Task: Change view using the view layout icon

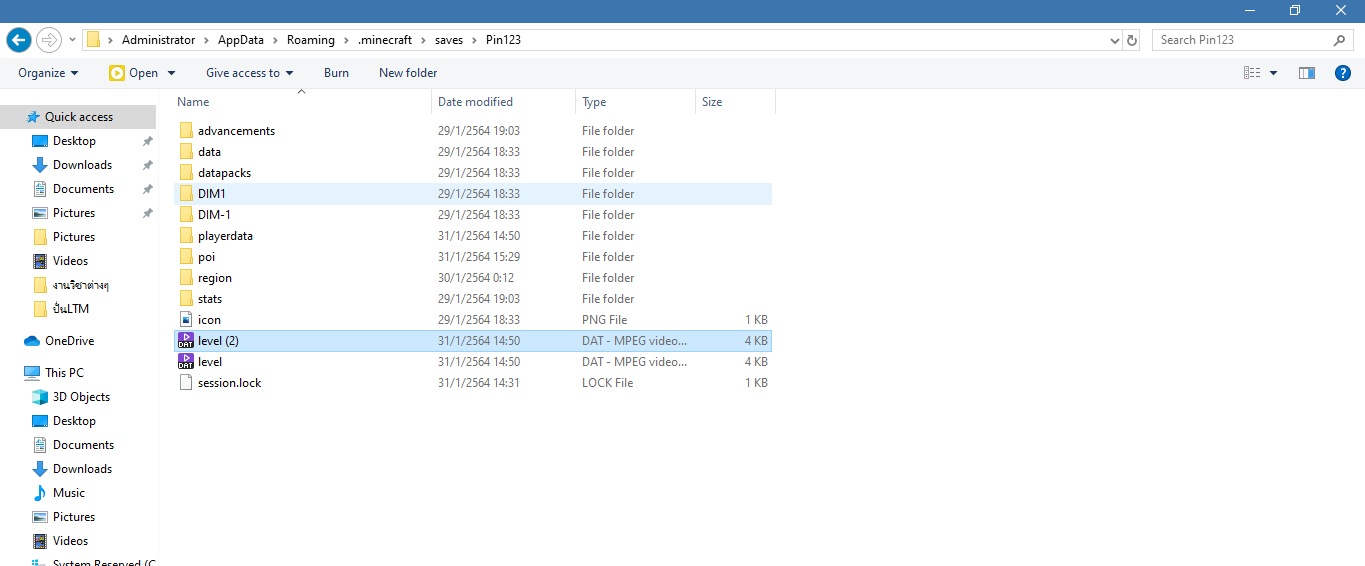Action: click(1252, 73)
